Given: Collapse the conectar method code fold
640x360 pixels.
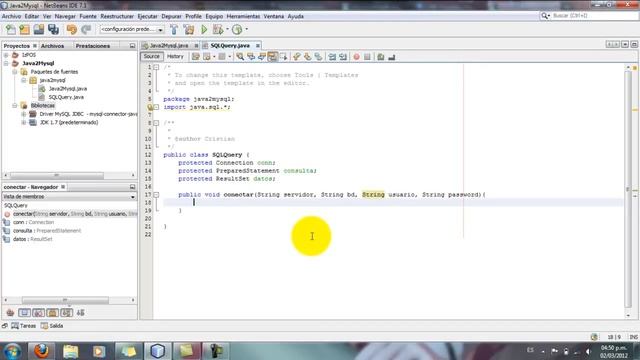Looking at the screenshot, I should 156,195.
